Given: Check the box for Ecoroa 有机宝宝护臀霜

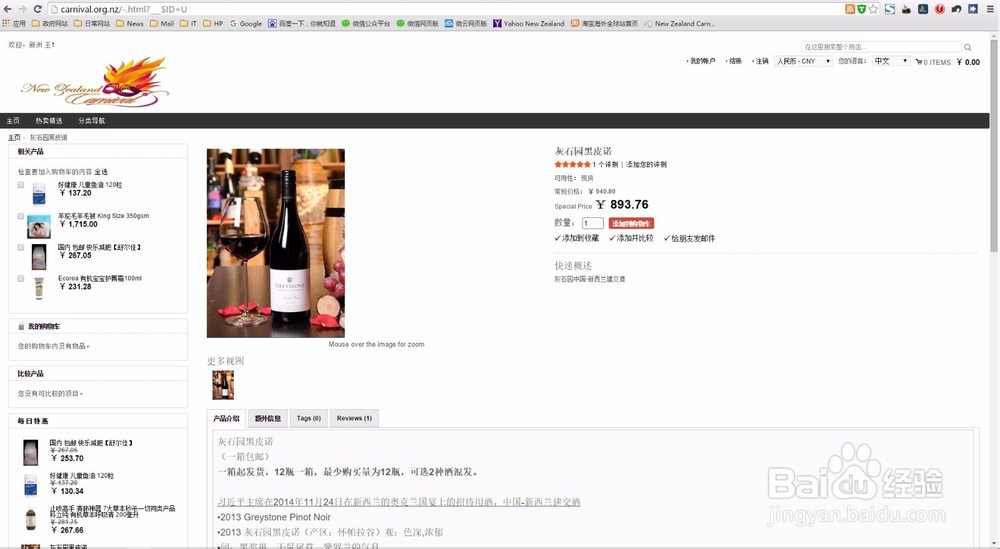Looking at the screenshot, I should 20,279.
